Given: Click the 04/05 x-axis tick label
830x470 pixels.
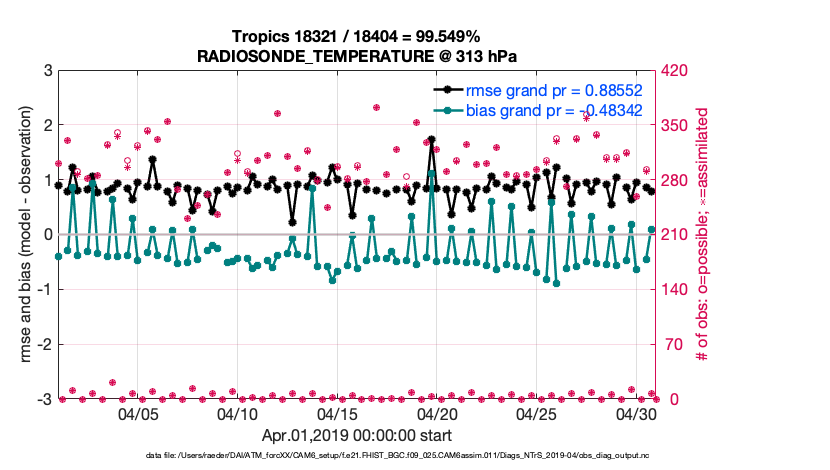Looking at the screenshot, I should pyautogui.click(x=139, y=414).
